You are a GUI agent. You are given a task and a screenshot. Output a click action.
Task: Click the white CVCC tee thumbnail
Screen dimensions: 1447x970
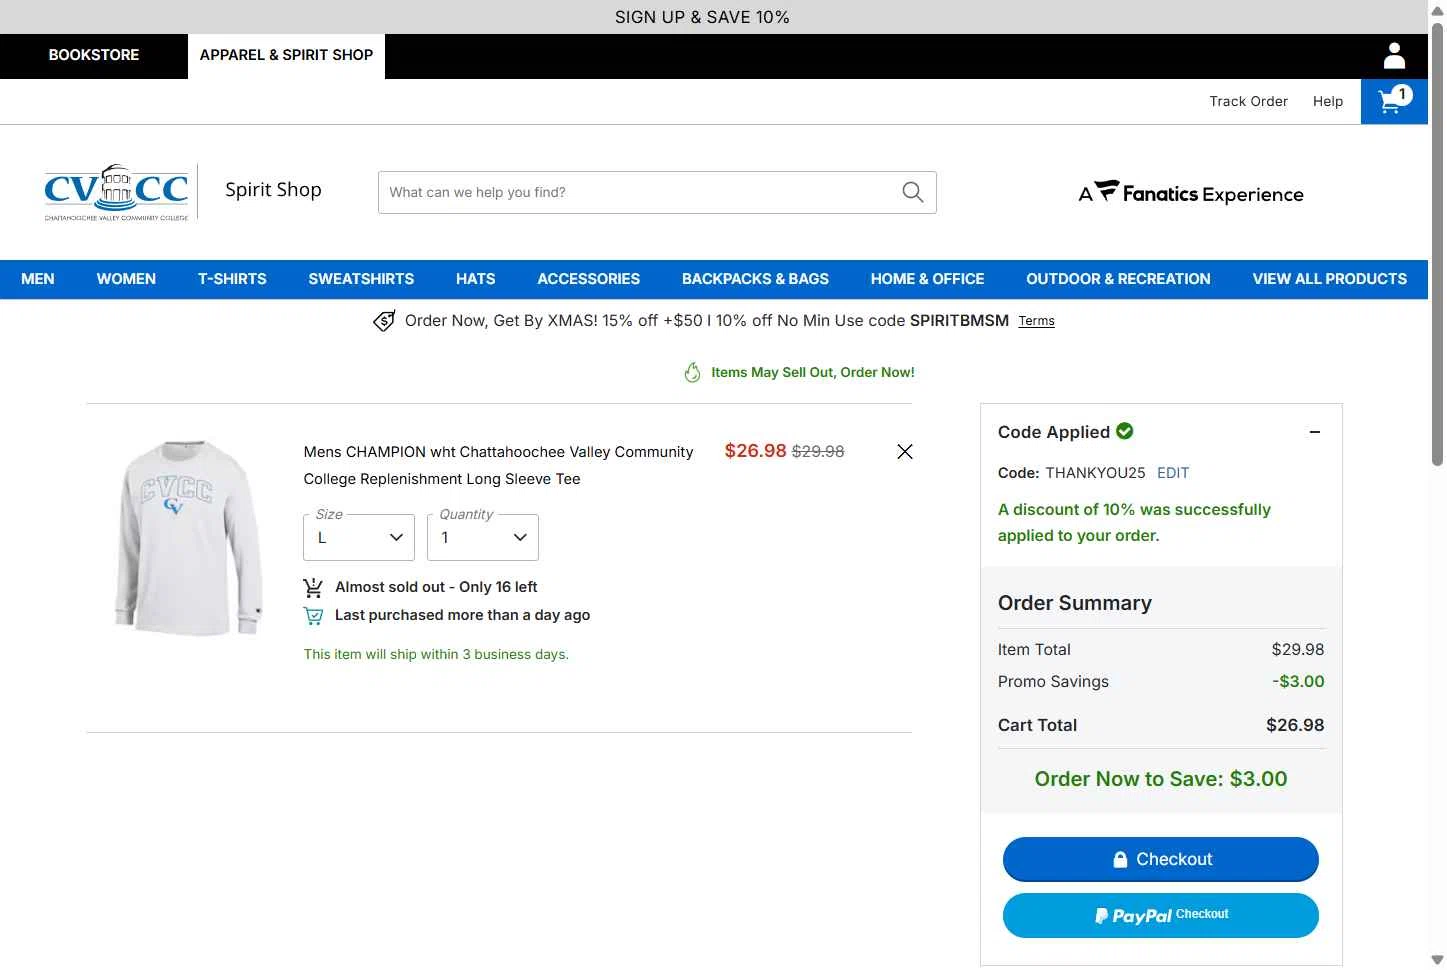point(189,537)
